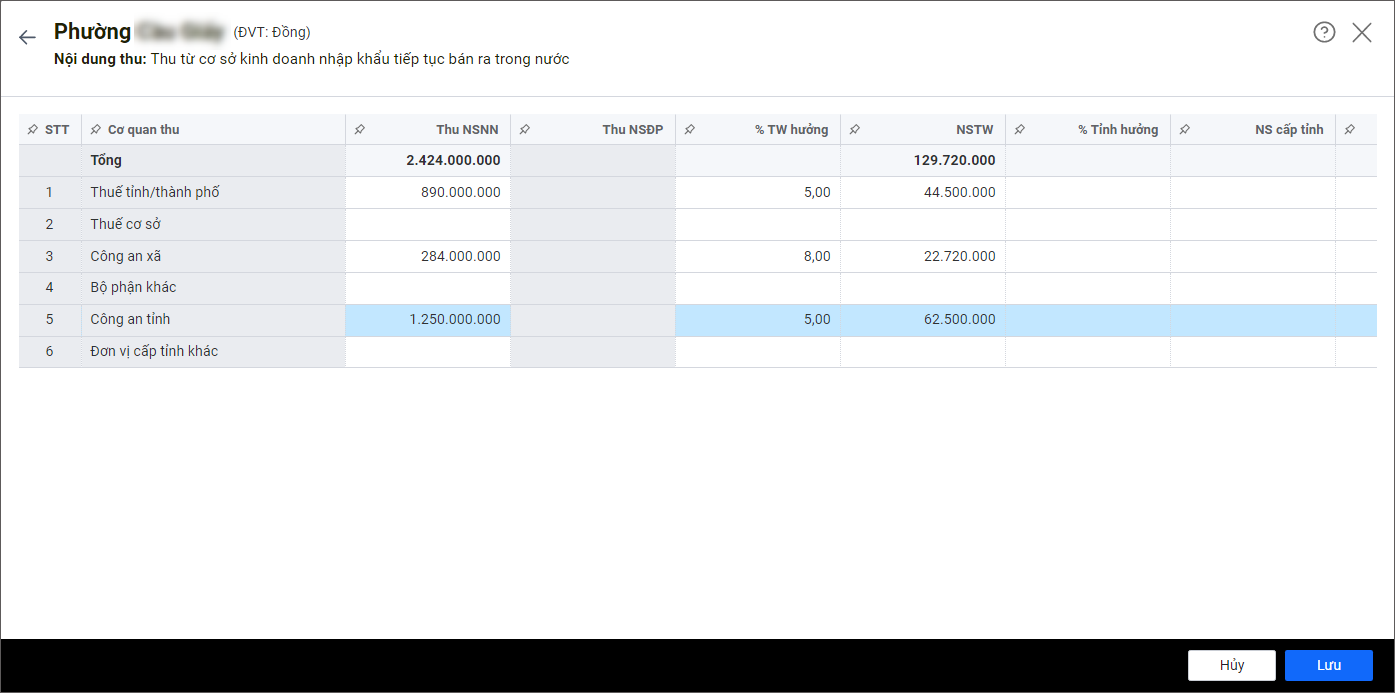Pin the % TW hưởng column
This screenshot has height=693, width=1395.
(690, 130)
